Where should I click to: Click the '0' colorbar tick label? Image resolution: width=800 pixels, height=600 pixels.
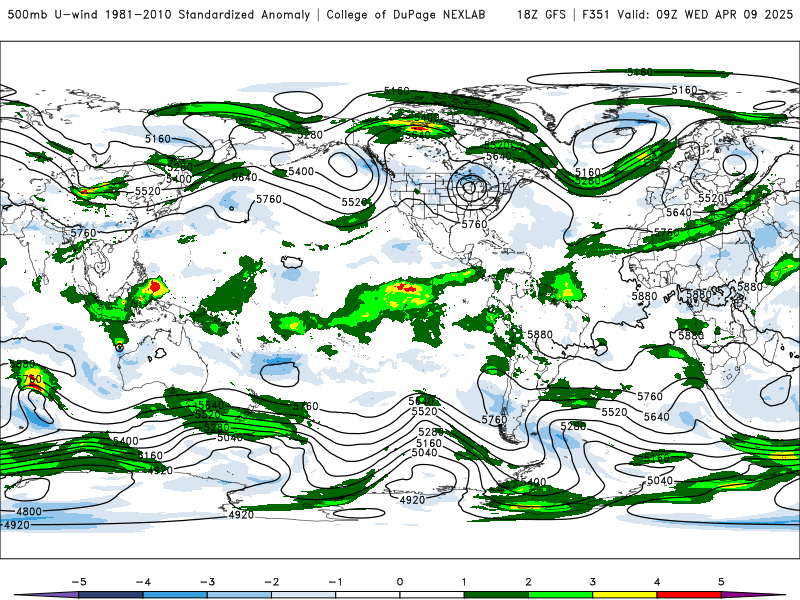coord(400,582)
